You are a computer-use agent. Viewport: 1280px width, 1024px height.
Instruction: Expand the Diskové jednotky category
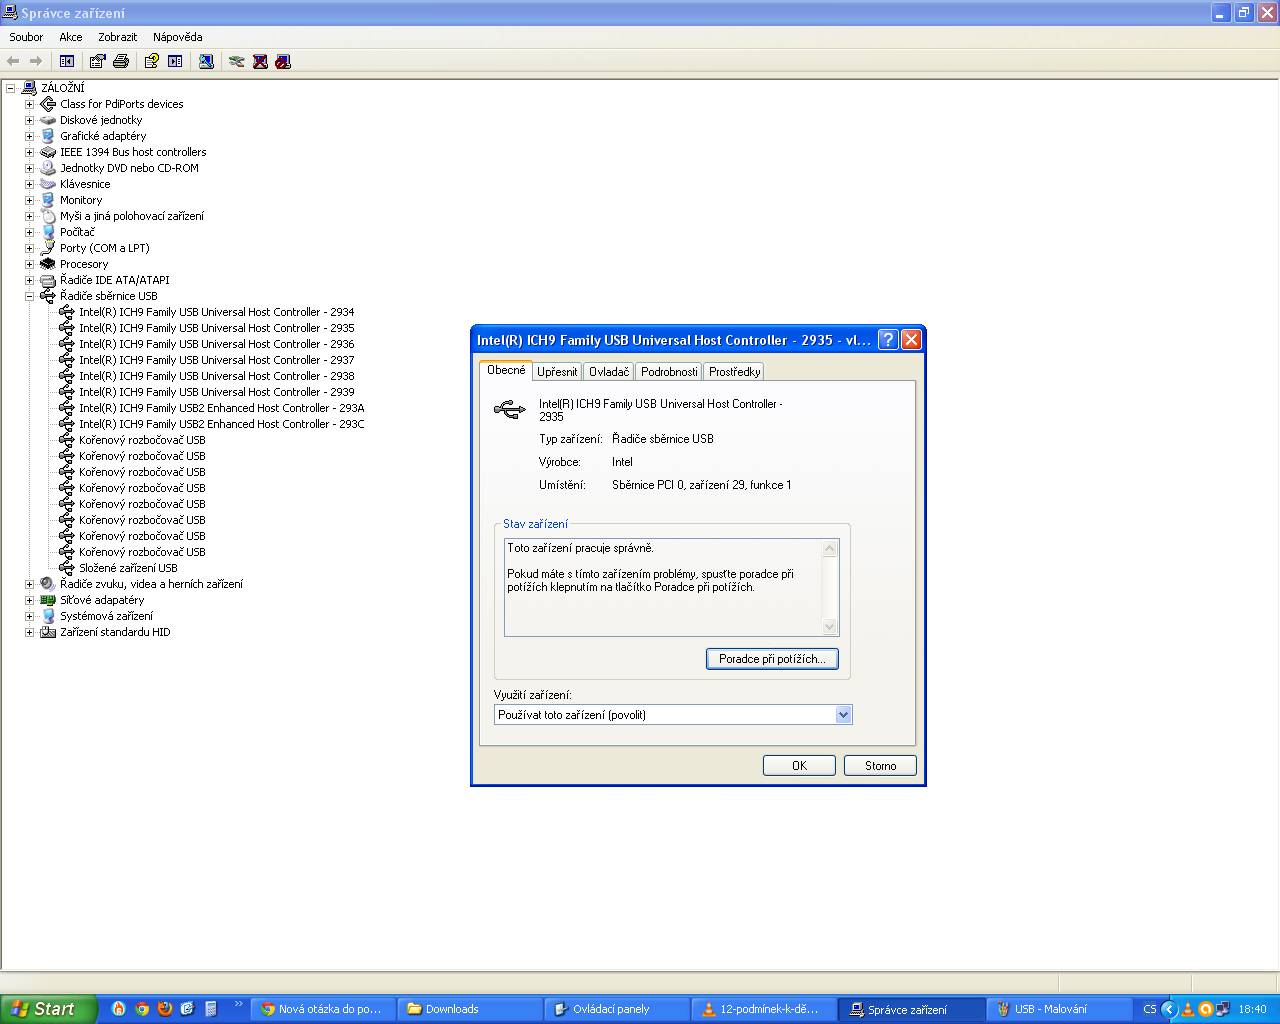pos(29,120)
